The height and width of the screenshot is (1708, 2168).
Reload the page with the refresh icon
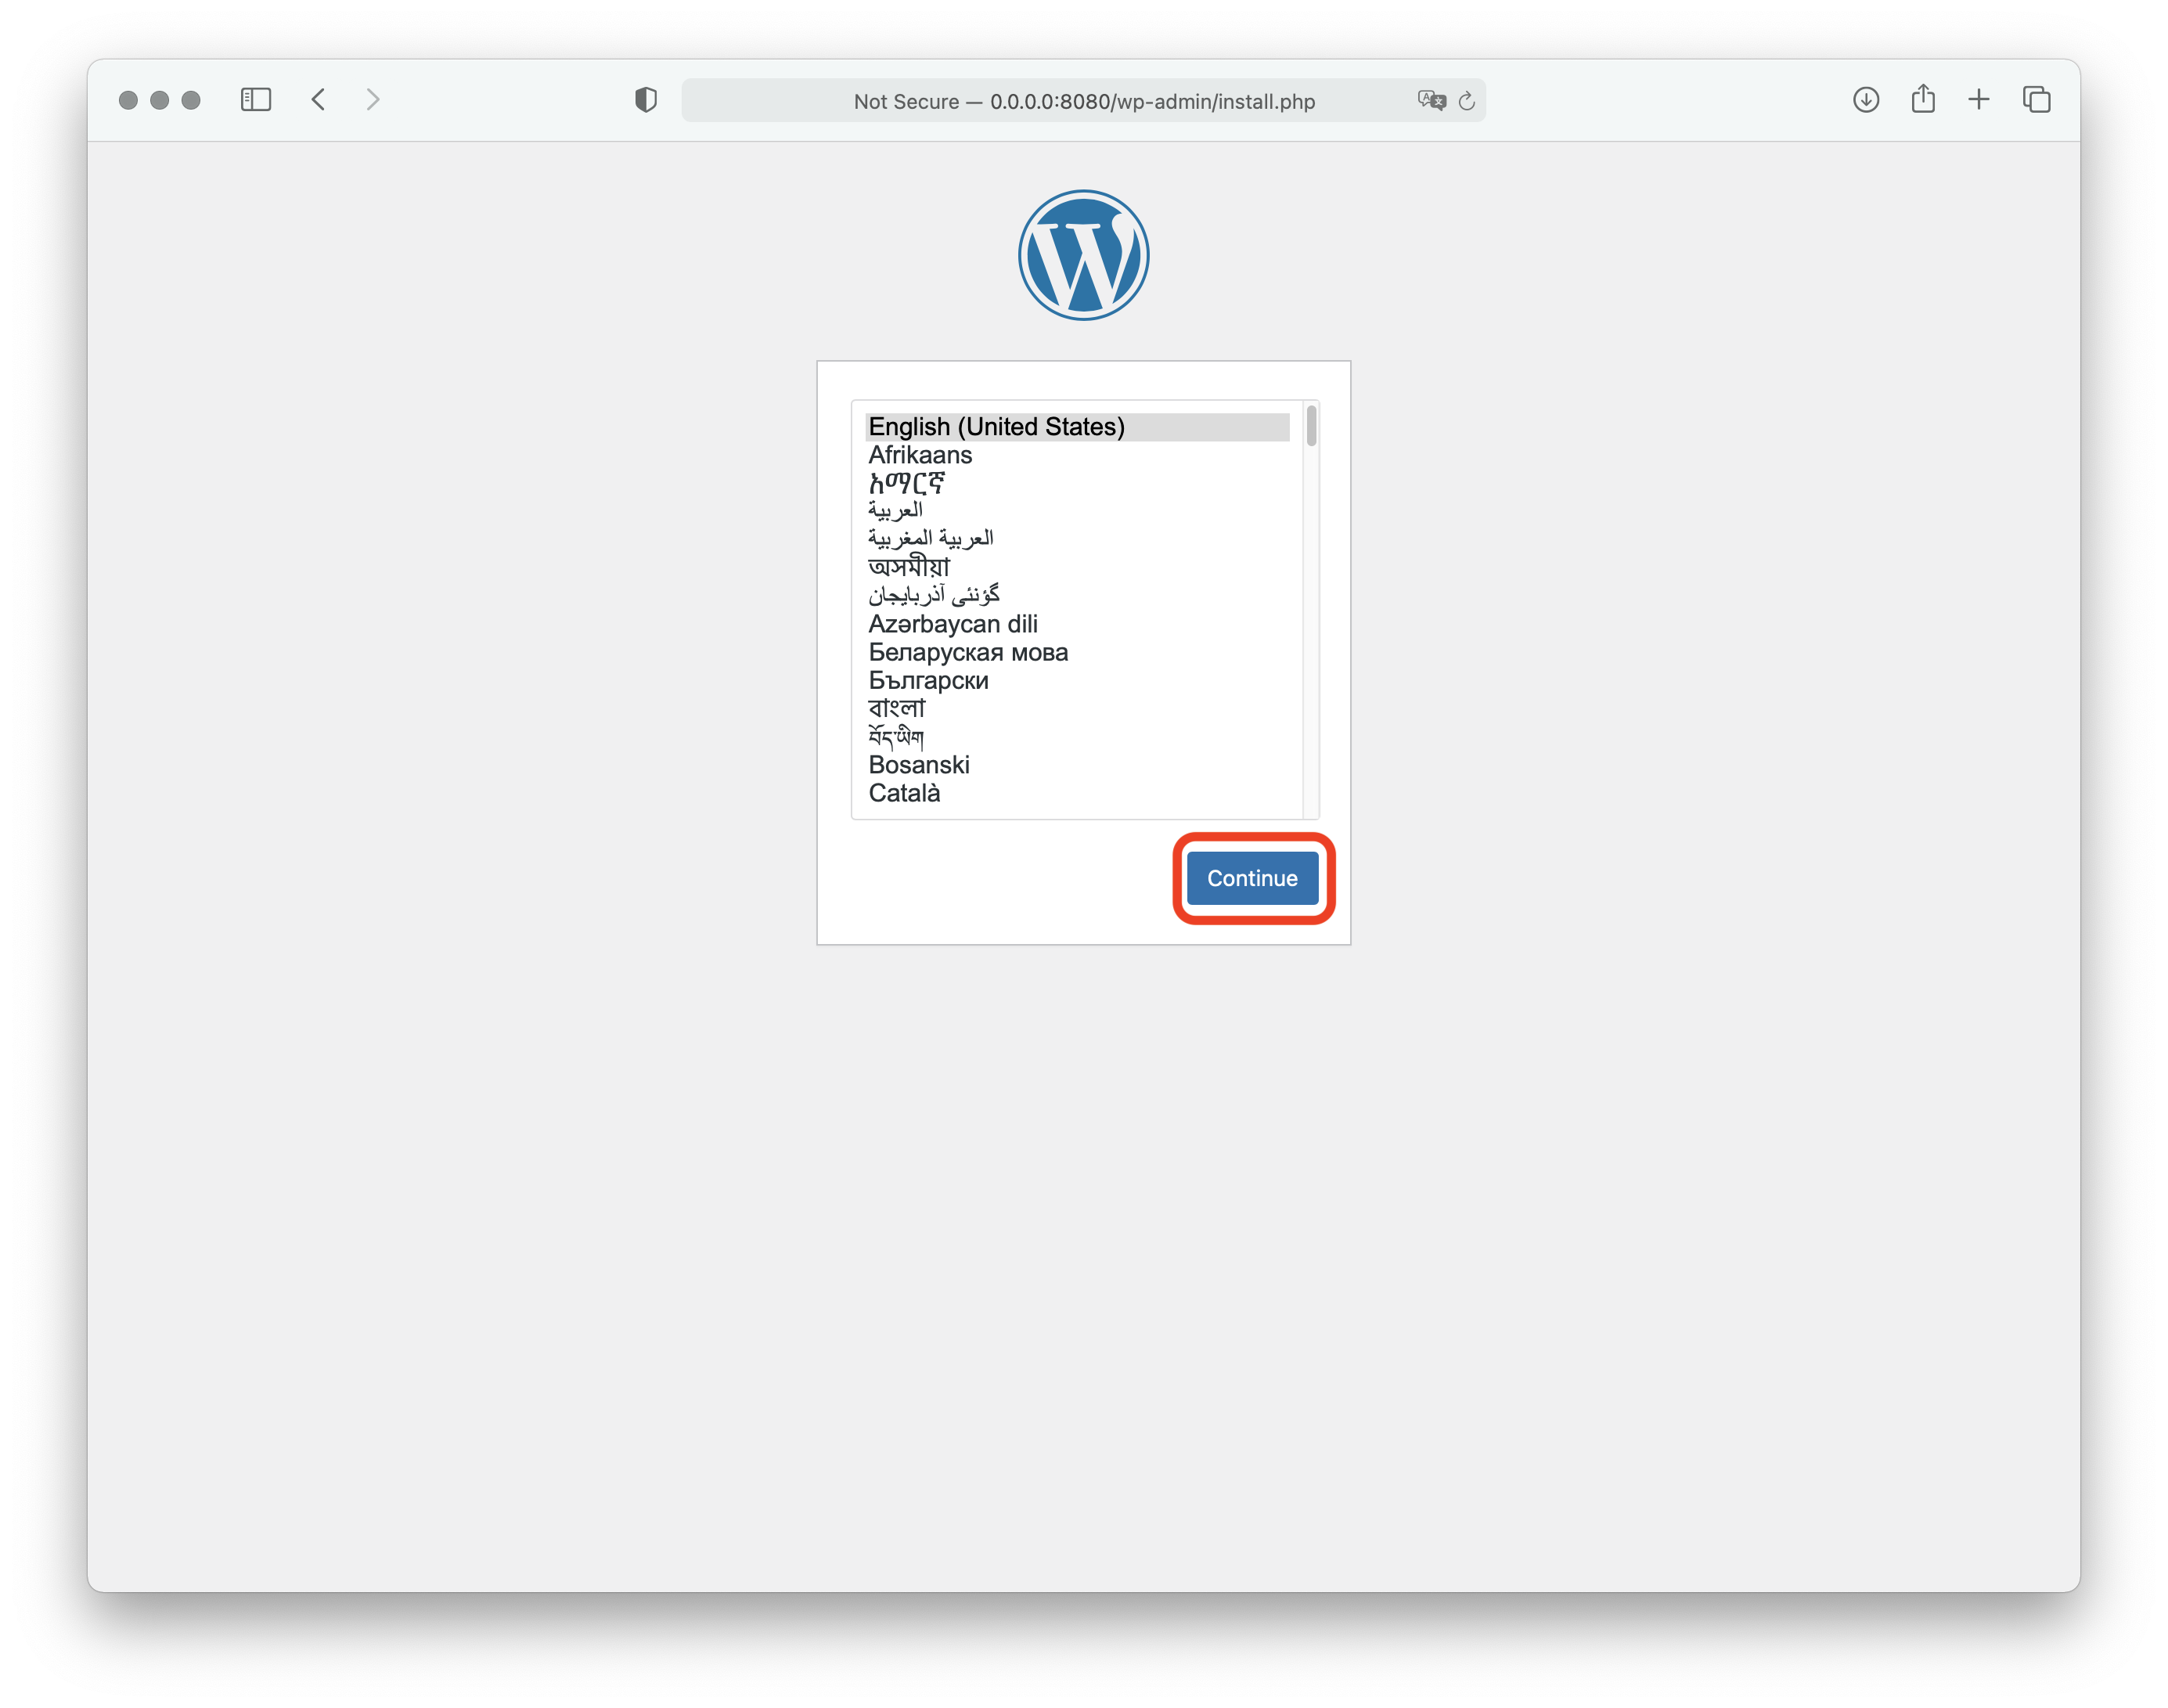pyautogui.click(x=1467, y=101)
